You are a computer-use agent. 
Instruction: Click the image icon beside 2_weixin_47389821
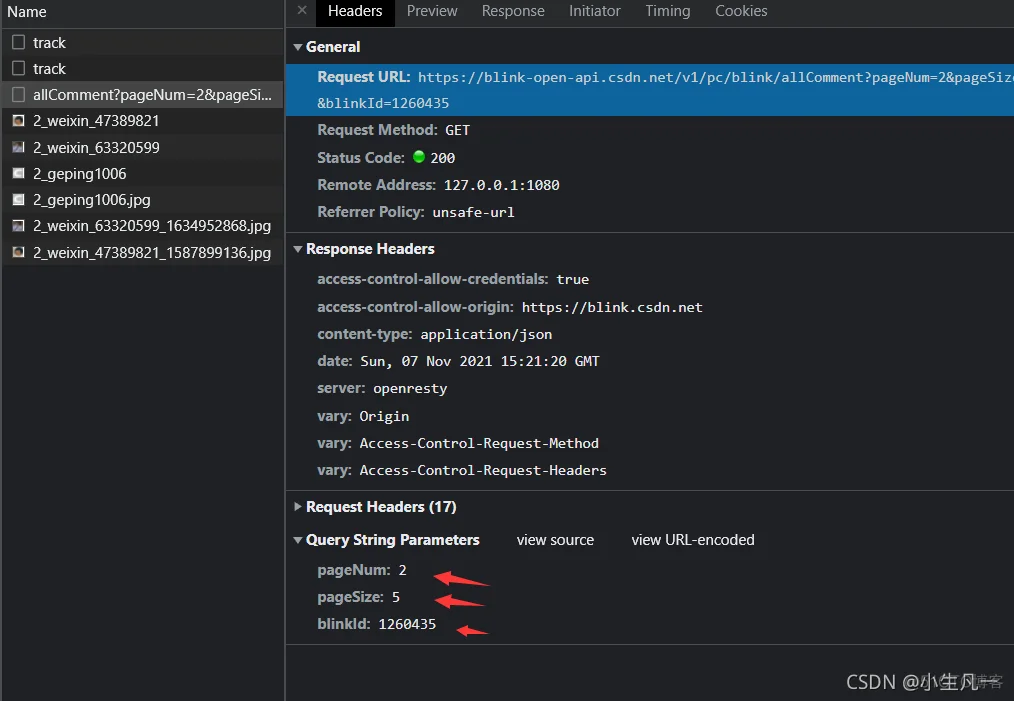[19, 121]
